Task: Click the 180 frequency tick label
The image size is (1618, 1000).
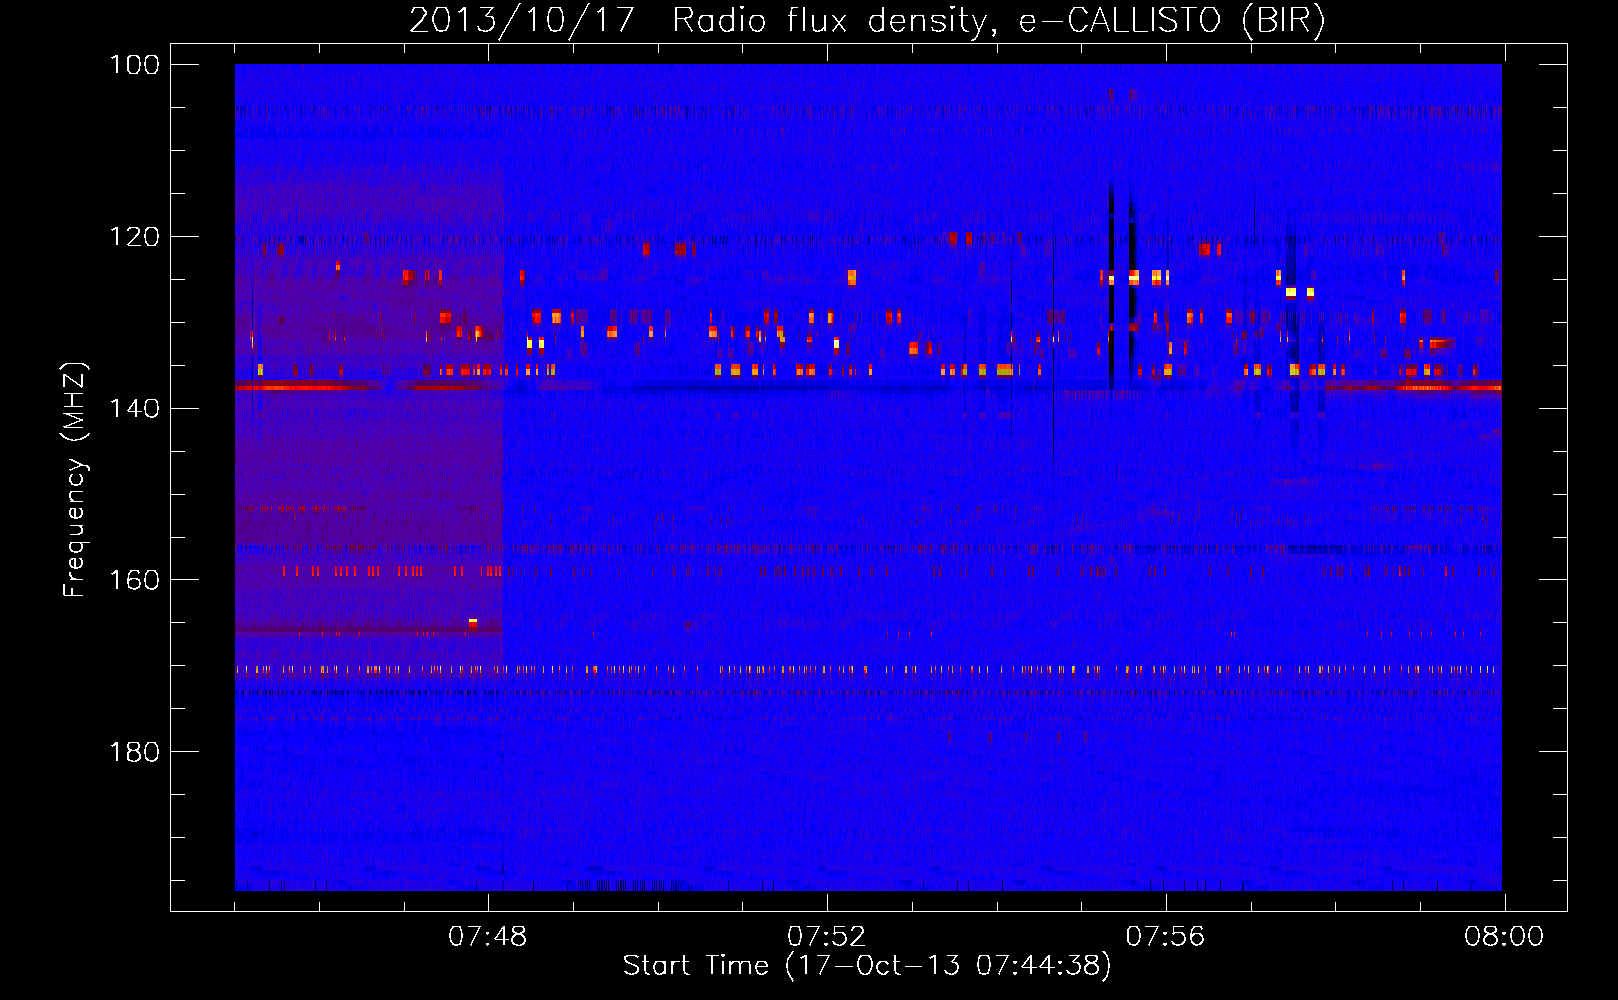Action: point(134,752)
